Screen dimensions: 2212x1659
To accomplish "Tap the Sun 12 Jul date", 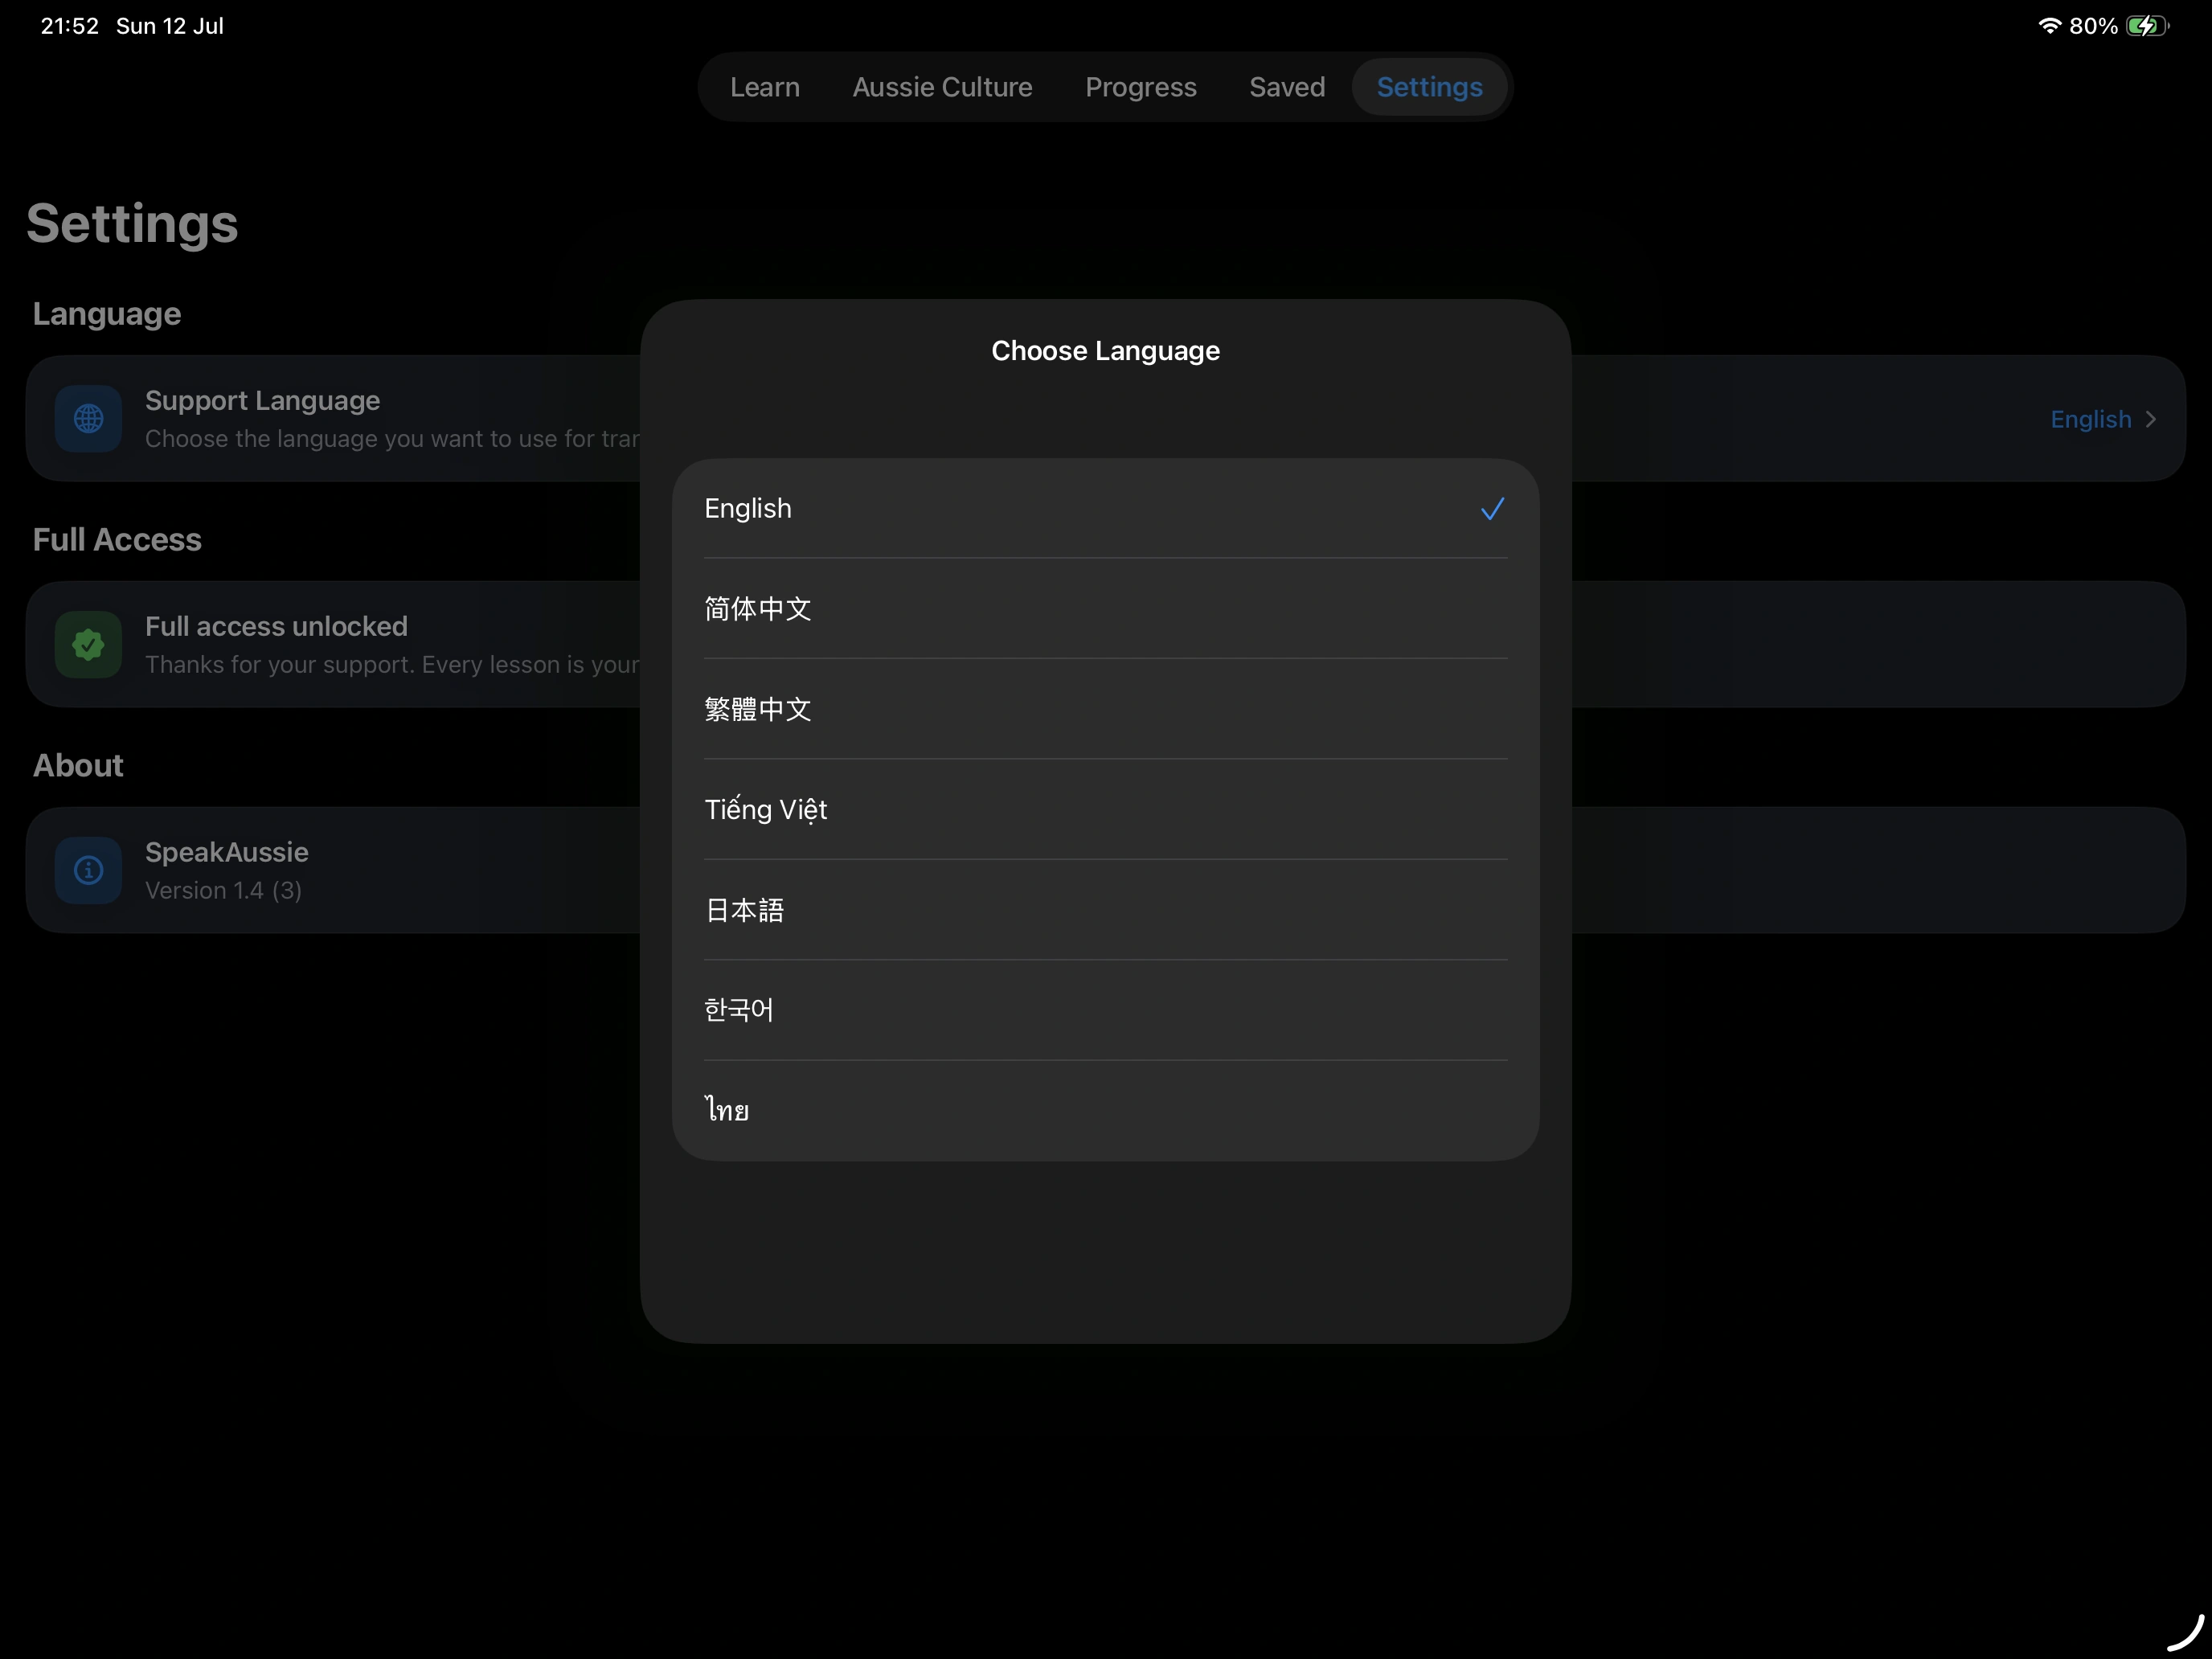I will (169, 26).
